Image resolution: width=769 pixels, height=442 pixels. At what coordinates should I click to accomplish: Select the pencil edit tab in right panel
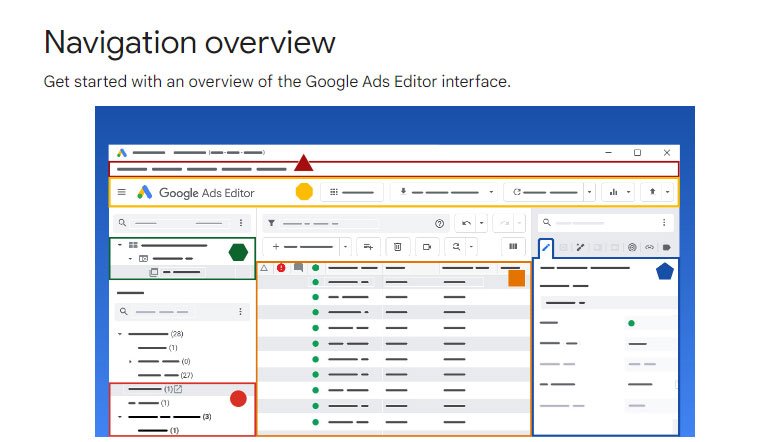pyautogui.click(x=545, y=247)
